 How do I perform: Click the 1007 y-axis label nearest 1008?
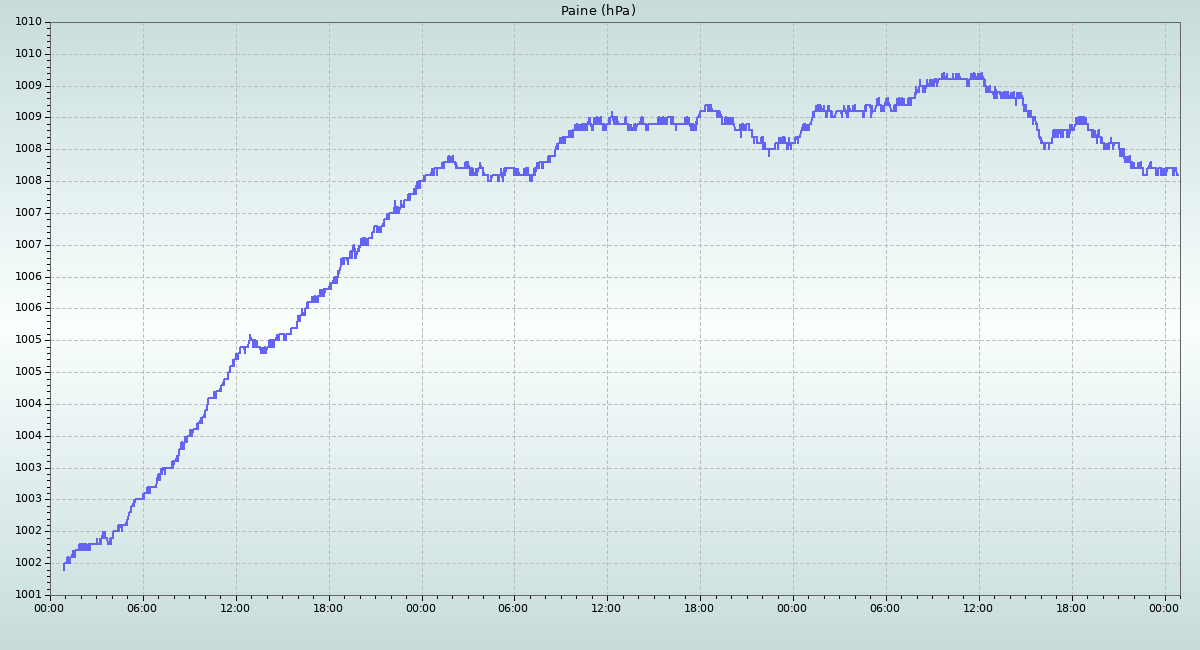tap(29, 213)
